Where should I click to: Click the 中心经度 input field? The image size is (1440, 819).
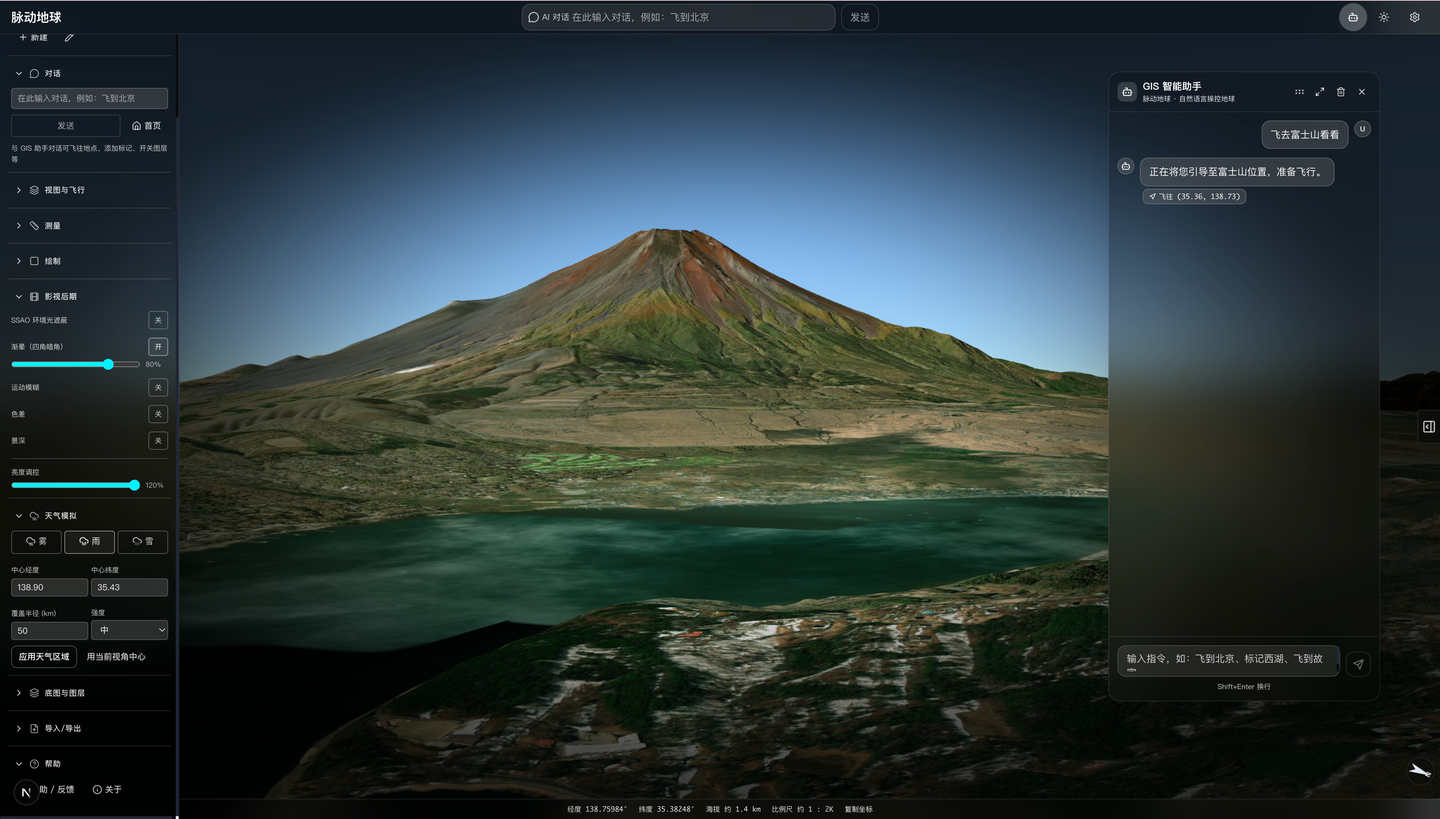point(50,587)
